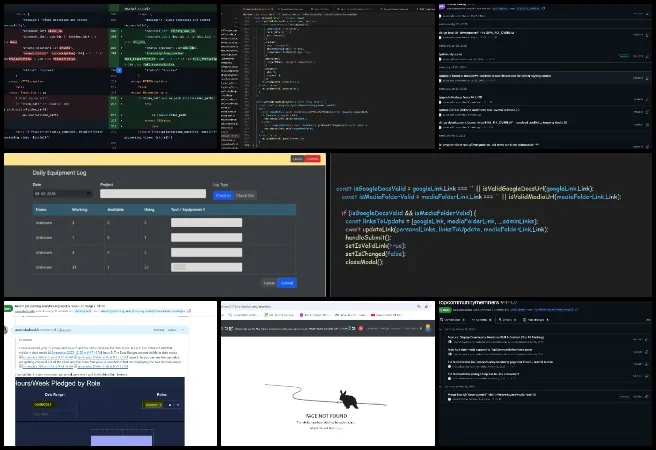This screenshot has width=656, height=450.
Task: Click the red notification badge in dark navbar
Action: pyautogui.click(x=361, y=329)
